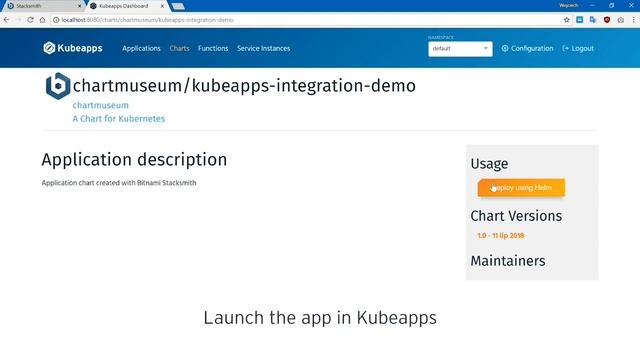Click the camera extension icon
Viewport: 640px width, 360px height.
[621, 20]
